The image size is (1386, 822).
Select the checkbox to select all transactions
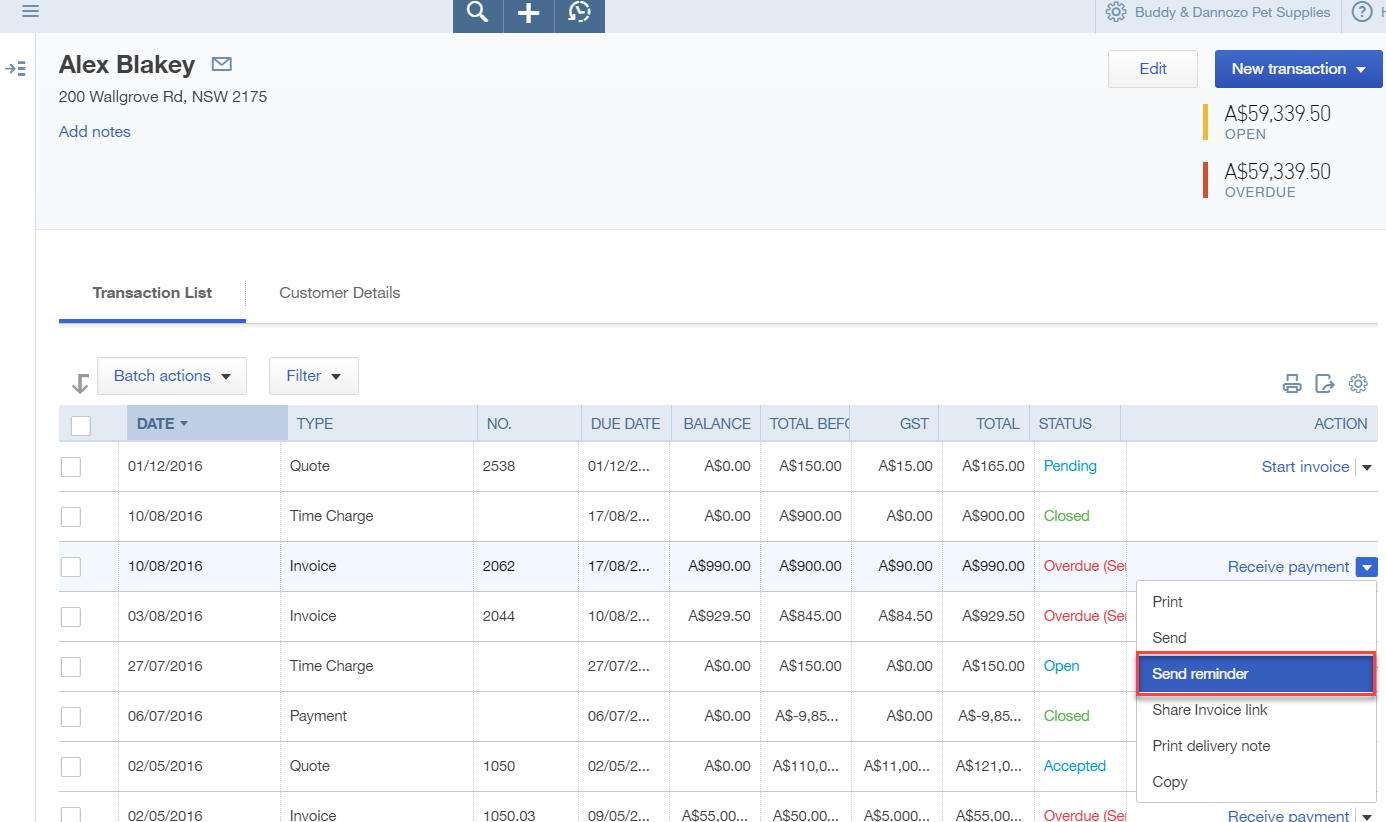(80, 425)
